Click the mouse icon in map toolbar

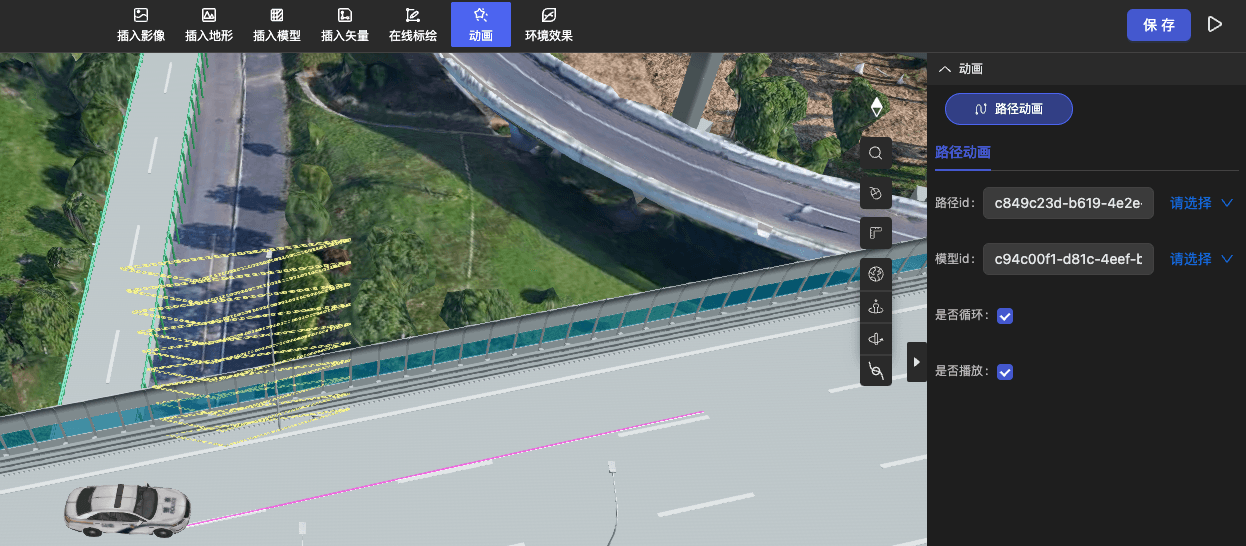876,192
